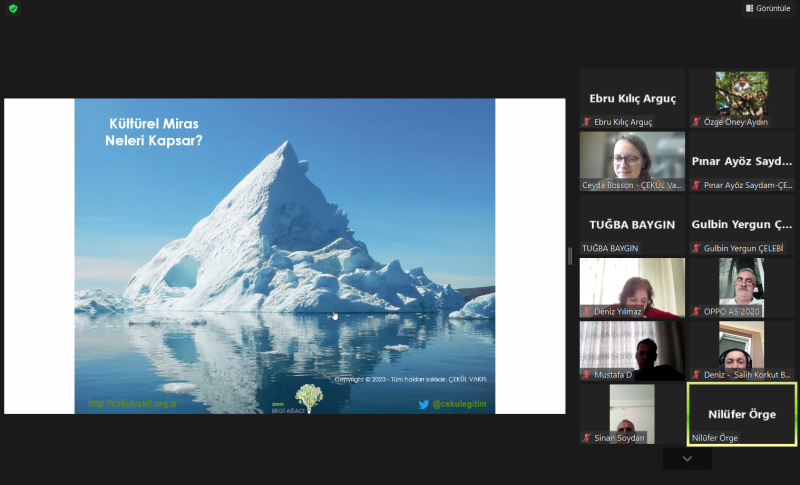Click Mustafa D's muted mic icon
The height and width of the screenshot is (485, 800).
587,375
